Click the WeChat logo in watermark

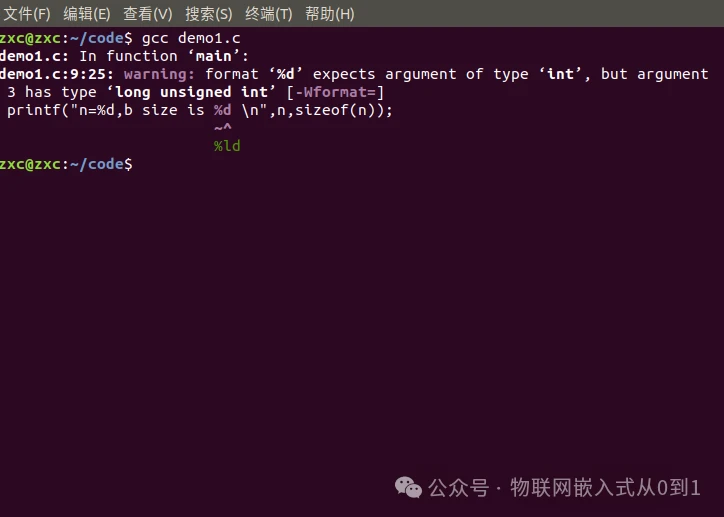(408, 487)
